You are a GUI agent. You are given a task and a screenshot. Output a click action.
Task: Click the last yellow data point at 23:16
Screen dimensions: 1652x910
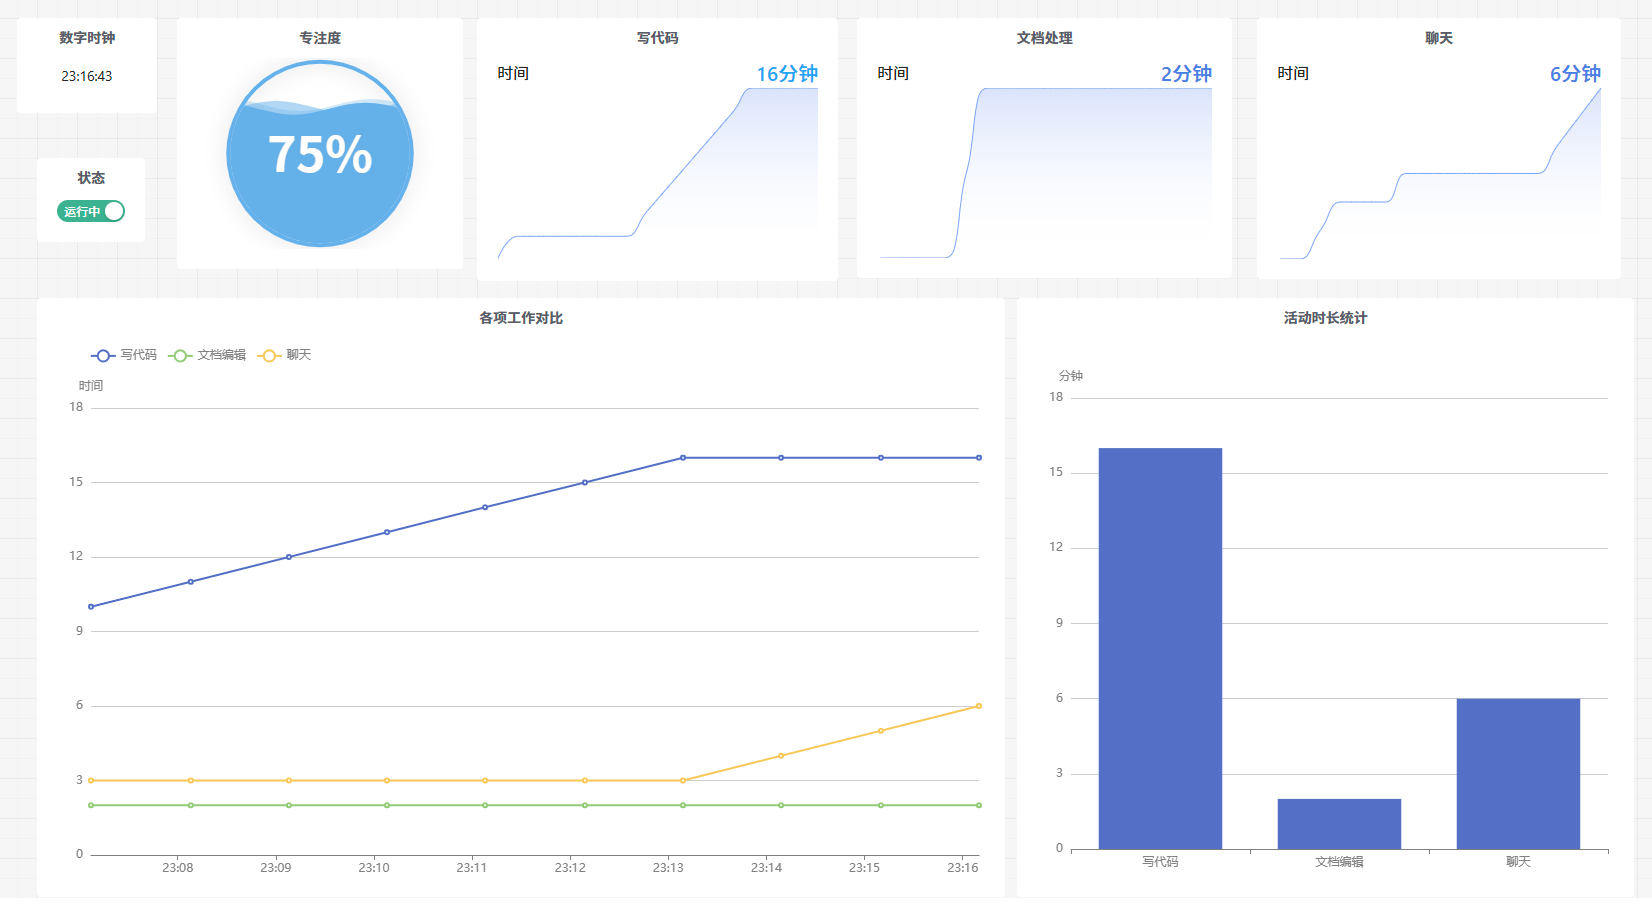[x=978, y=706]
